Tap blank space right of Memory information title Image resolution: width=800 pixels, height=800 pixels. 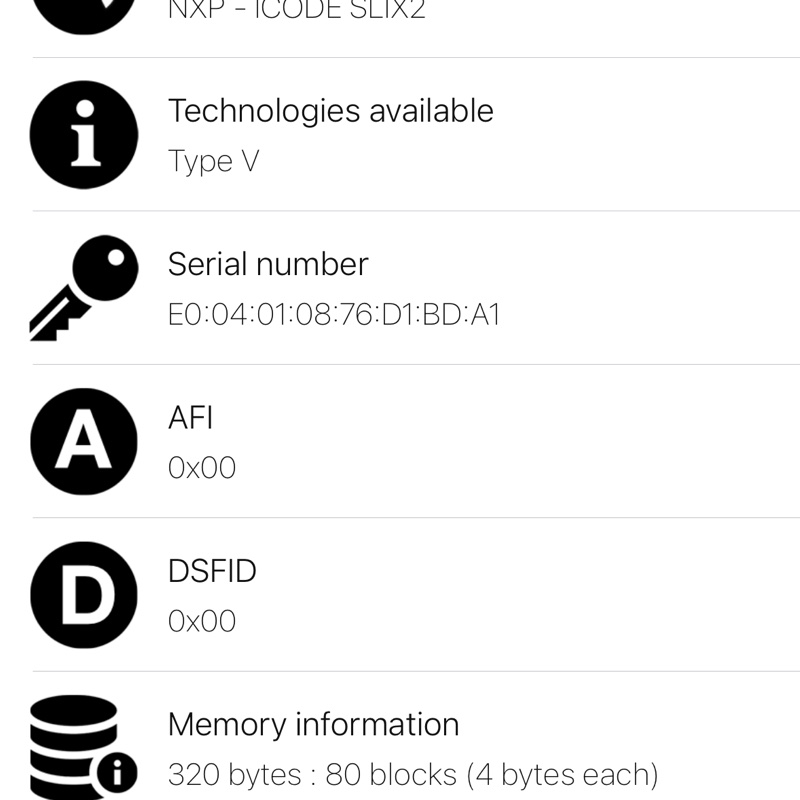pyautogui.click(x=630, y=724)
